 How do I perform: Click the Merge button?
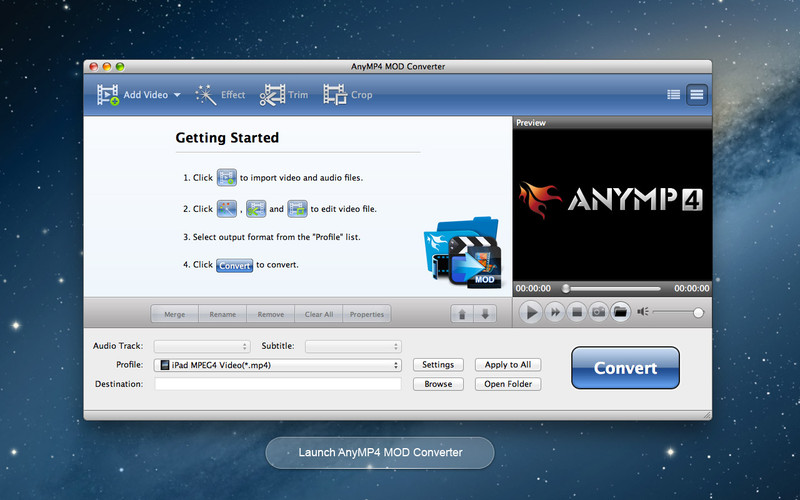174,314
